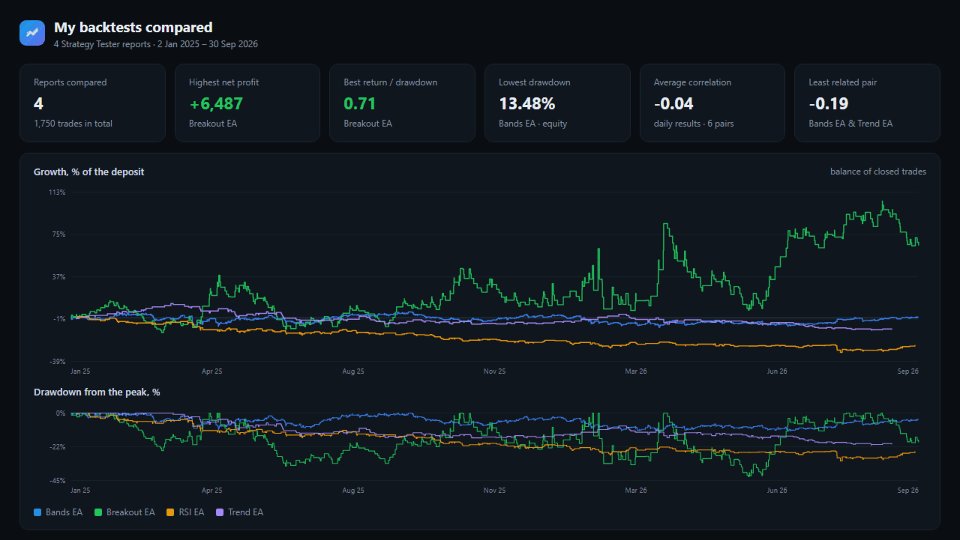Click the 'Growth, % of the deposit' heading
Screen dimensions: 960x540
point(89,172)
